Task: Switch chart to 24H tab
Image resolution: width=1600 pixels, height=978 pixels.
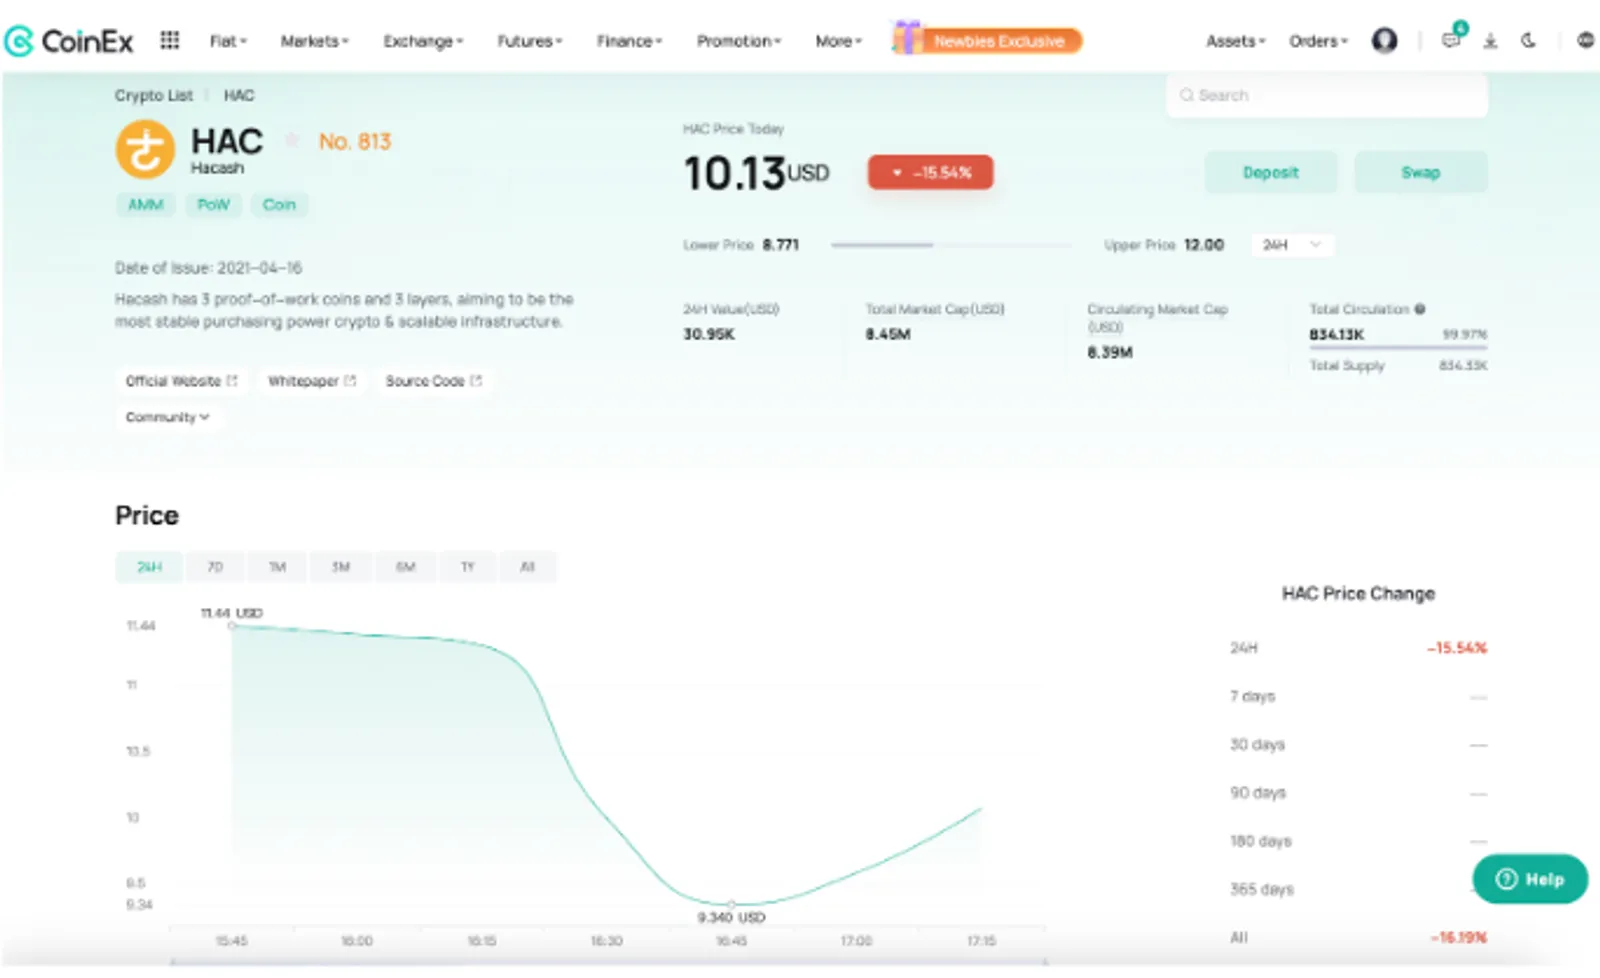Action: [149, 567]
